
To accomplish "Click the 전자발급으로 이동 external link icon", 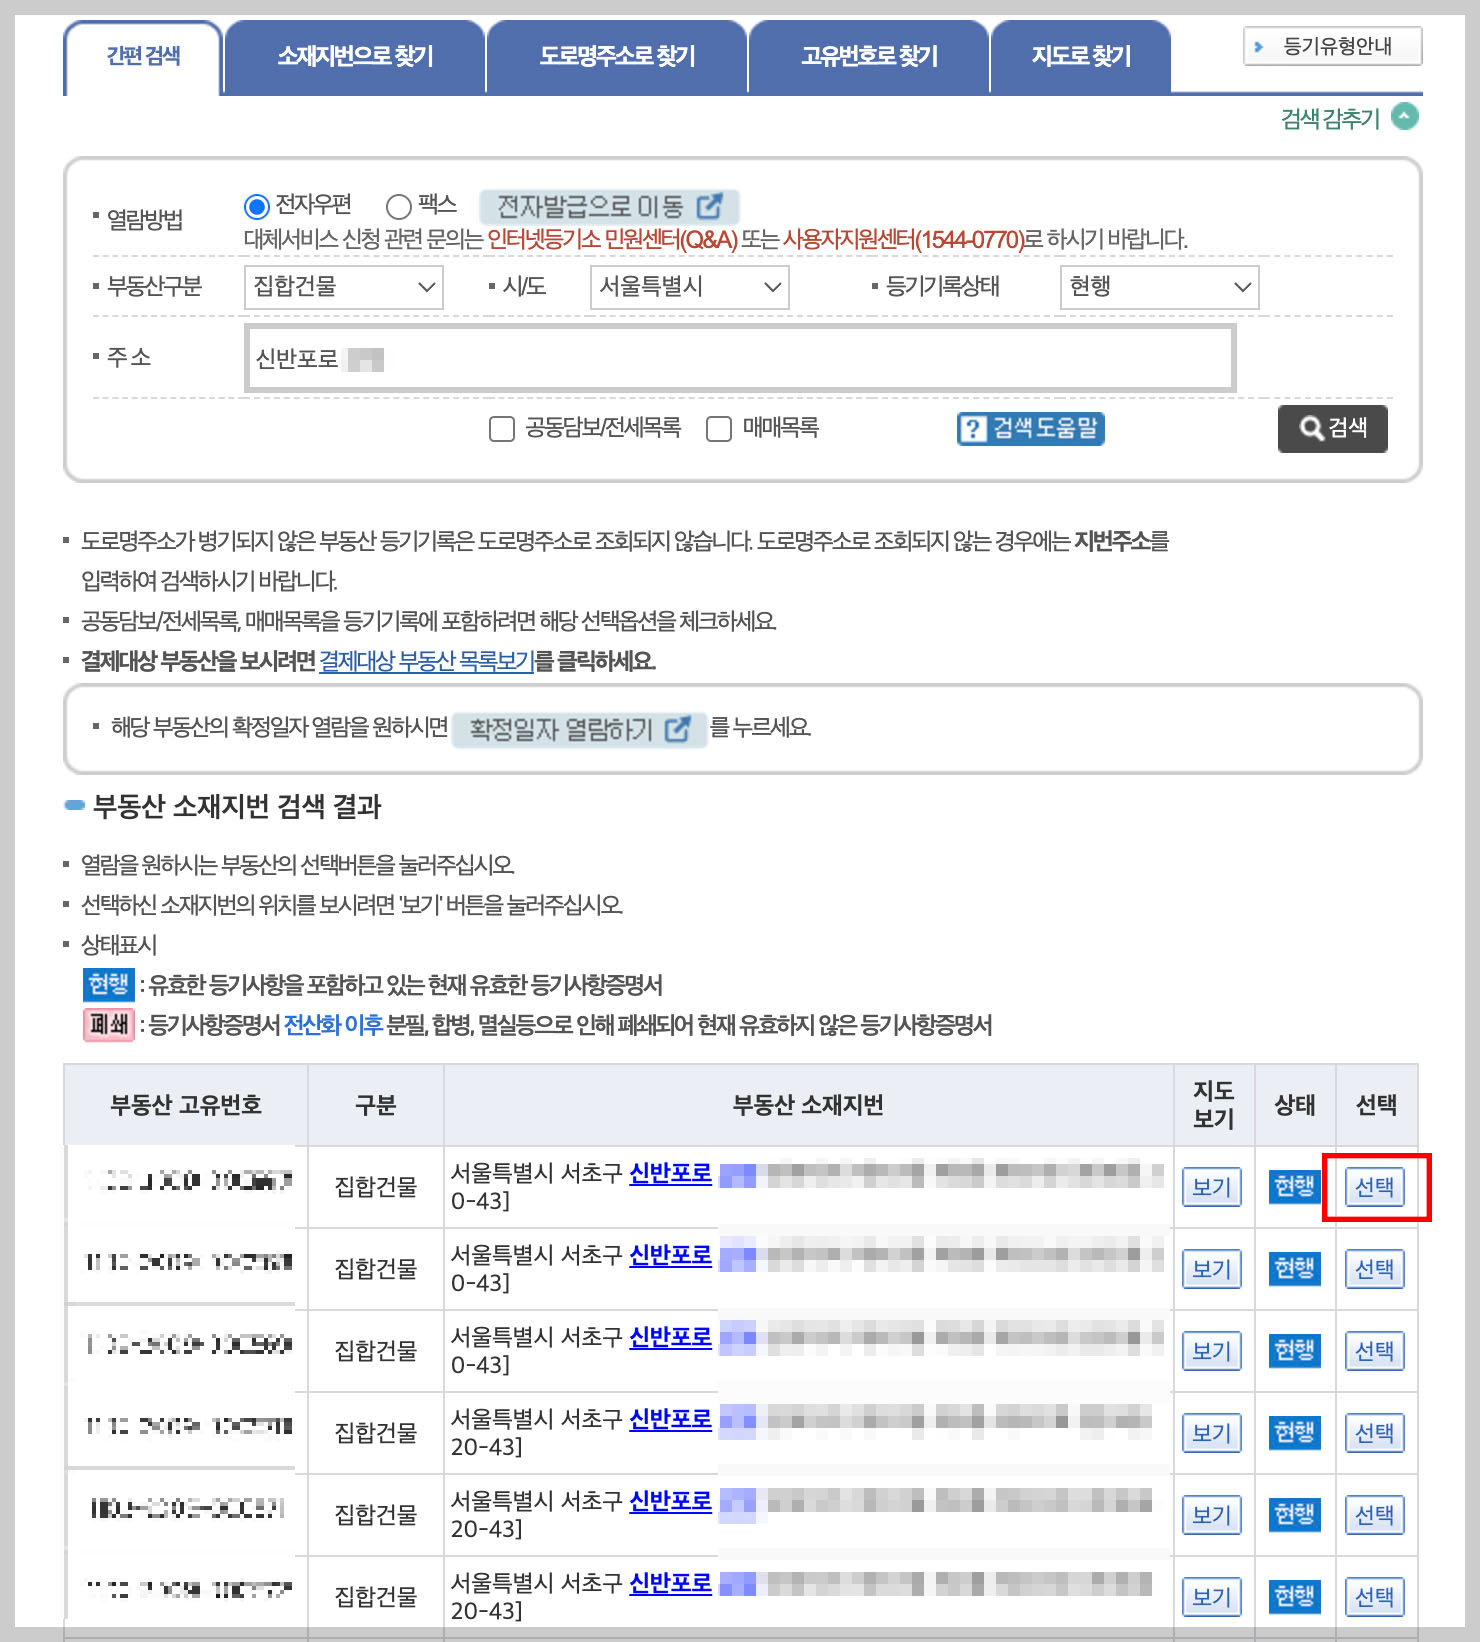I will (x=709, y=206).
